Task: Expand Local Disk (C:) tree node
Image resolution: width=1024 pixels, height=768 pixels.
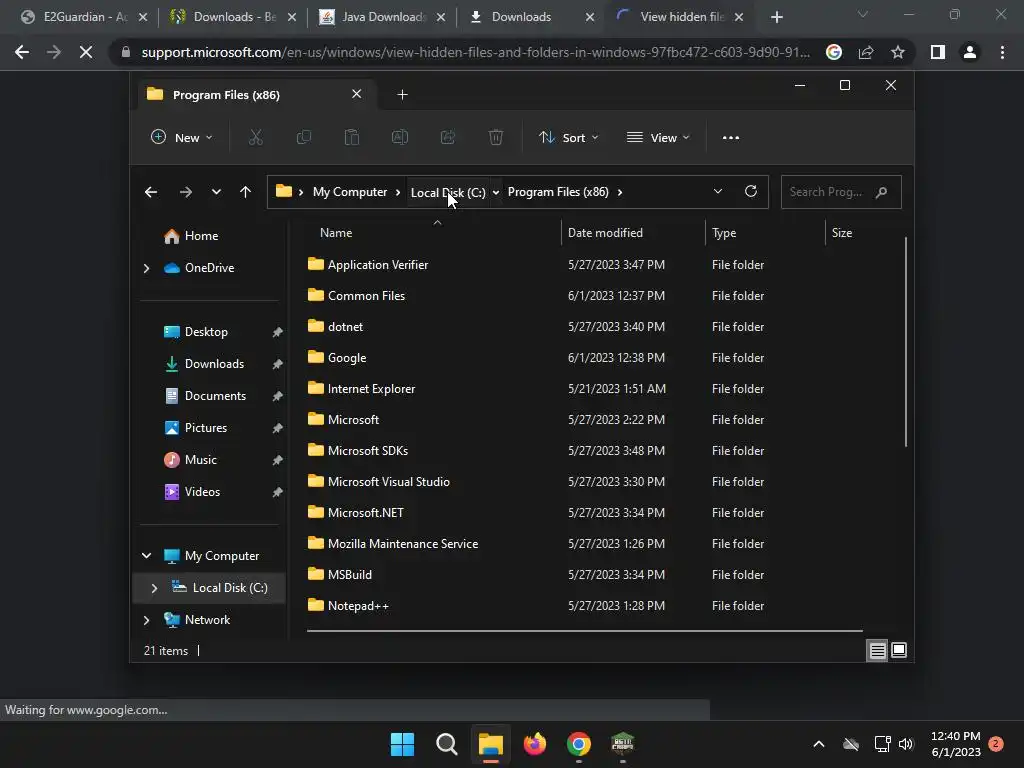Action: click(x=154, y=588)
